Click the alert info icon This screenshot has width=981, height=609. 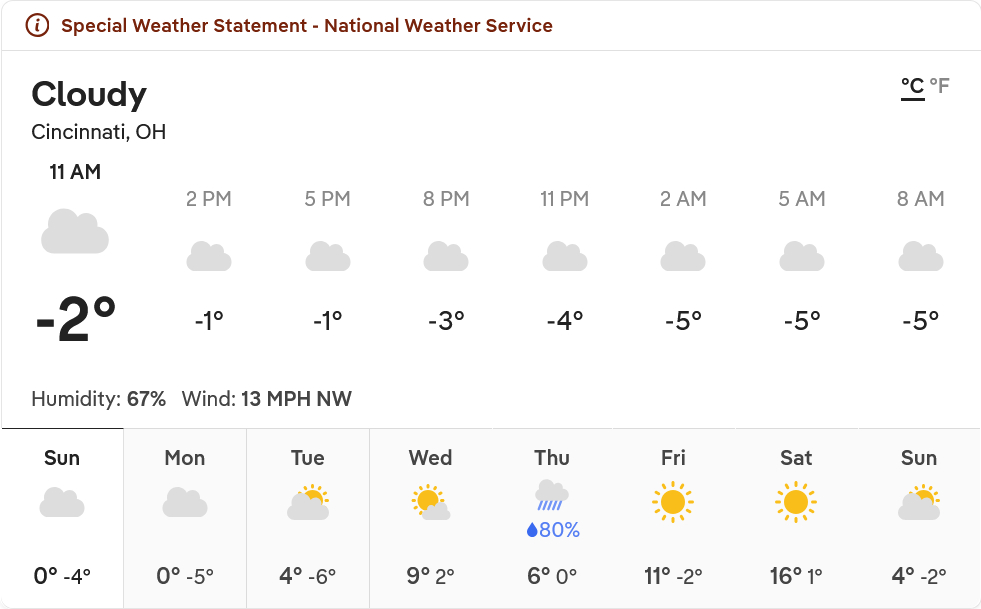coord(37,26)
